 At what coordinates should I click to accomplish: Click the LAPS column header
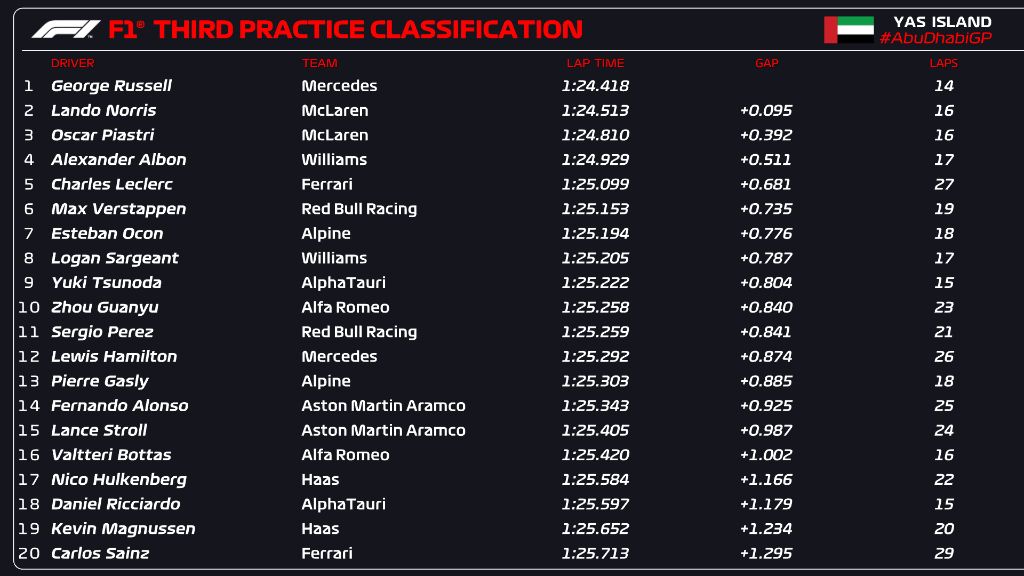[944, 63]
